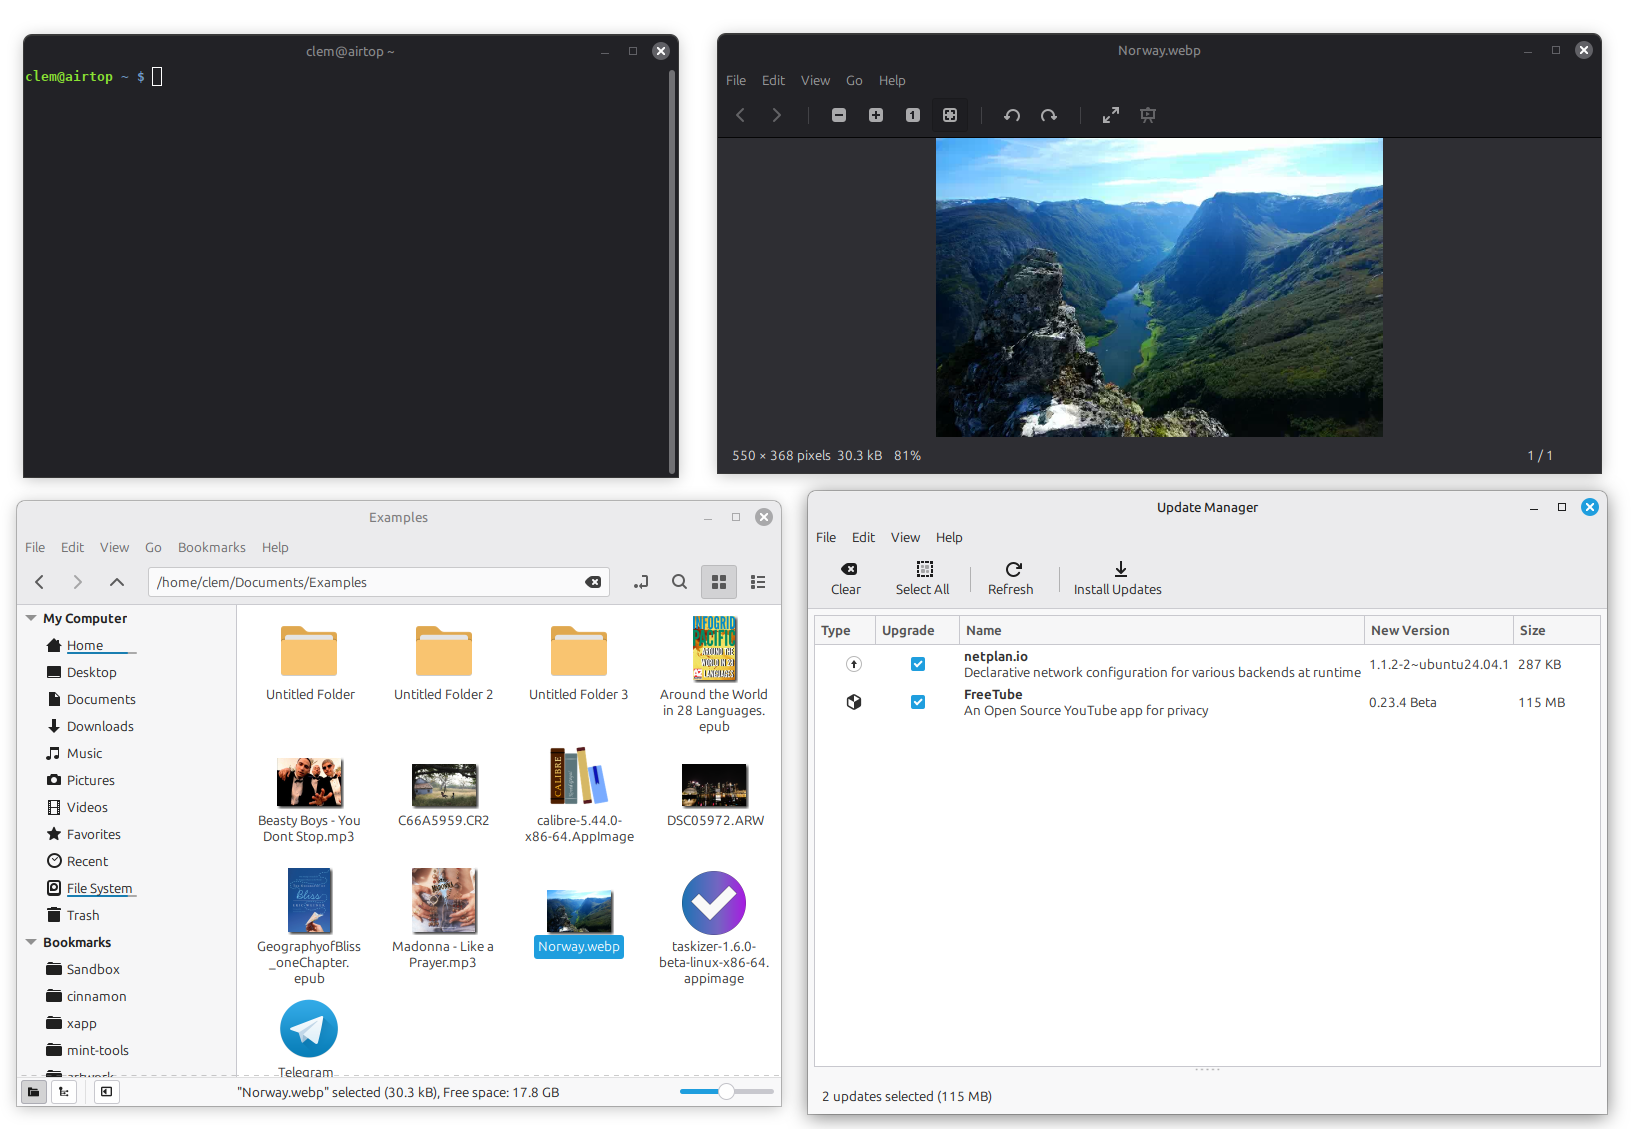Screen dimensions: 1631x1129
Task: Open the search in the file manager
Action: point(679,581)
